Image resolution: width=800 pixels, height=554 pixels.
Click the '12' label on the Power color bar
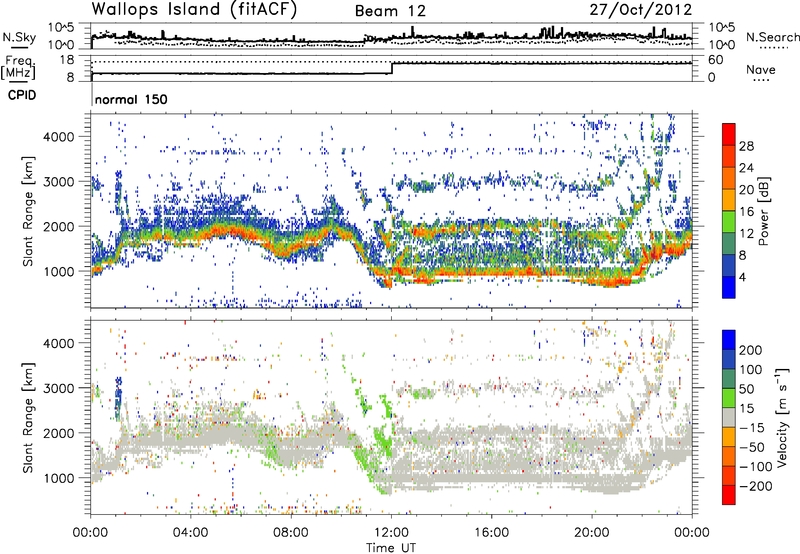coord(746,234)
